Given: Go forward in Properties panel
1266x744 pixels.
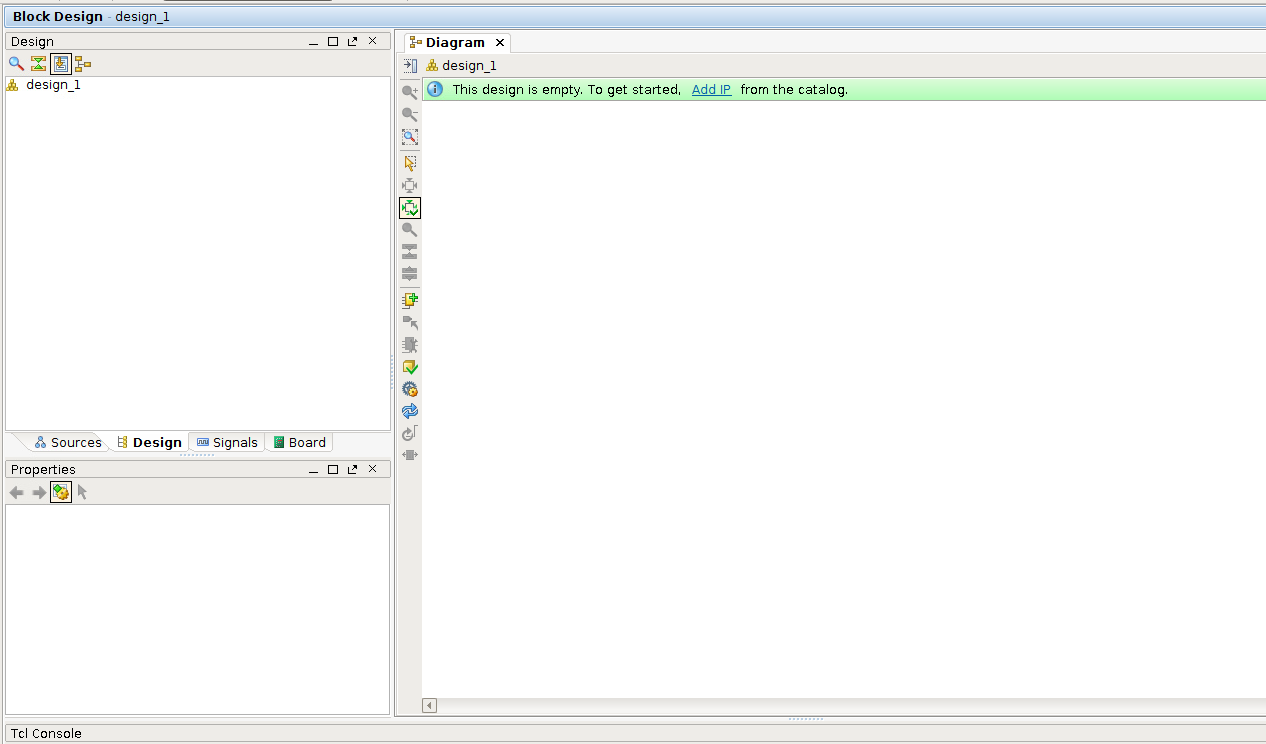Looking at the screenshot, I should [x=39, y=492].
